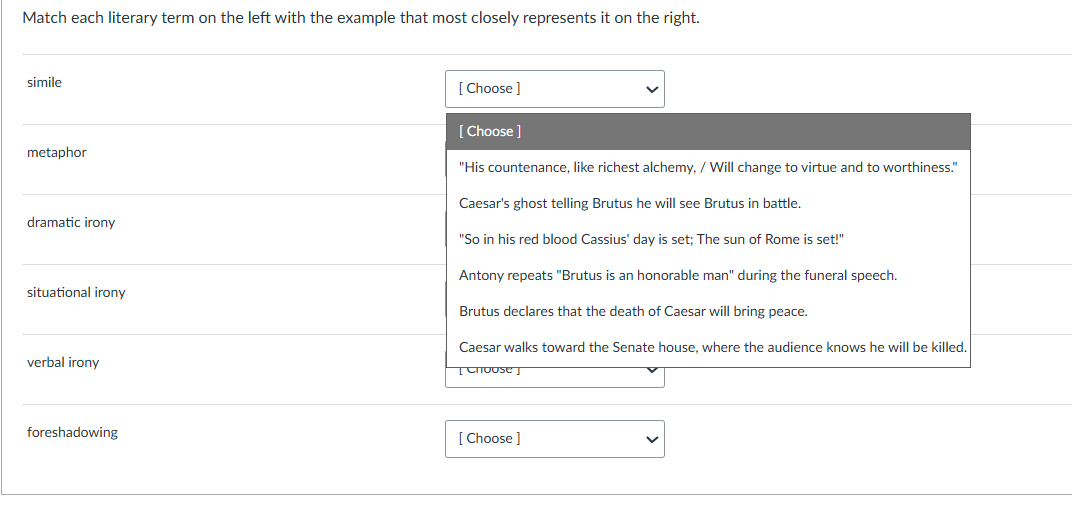This screenshot has width=1072, height=508.
Task: Click the verbal irony dropdown chevron arrow
Action: [x=652, y=374]
